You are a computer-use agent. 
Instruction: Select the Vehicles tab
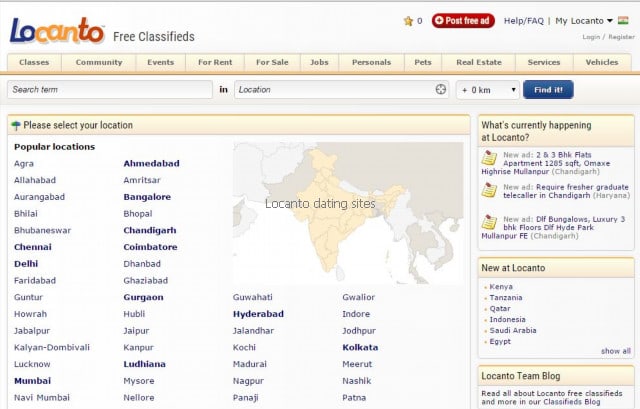pyautogui.click(x=602, y=62)
